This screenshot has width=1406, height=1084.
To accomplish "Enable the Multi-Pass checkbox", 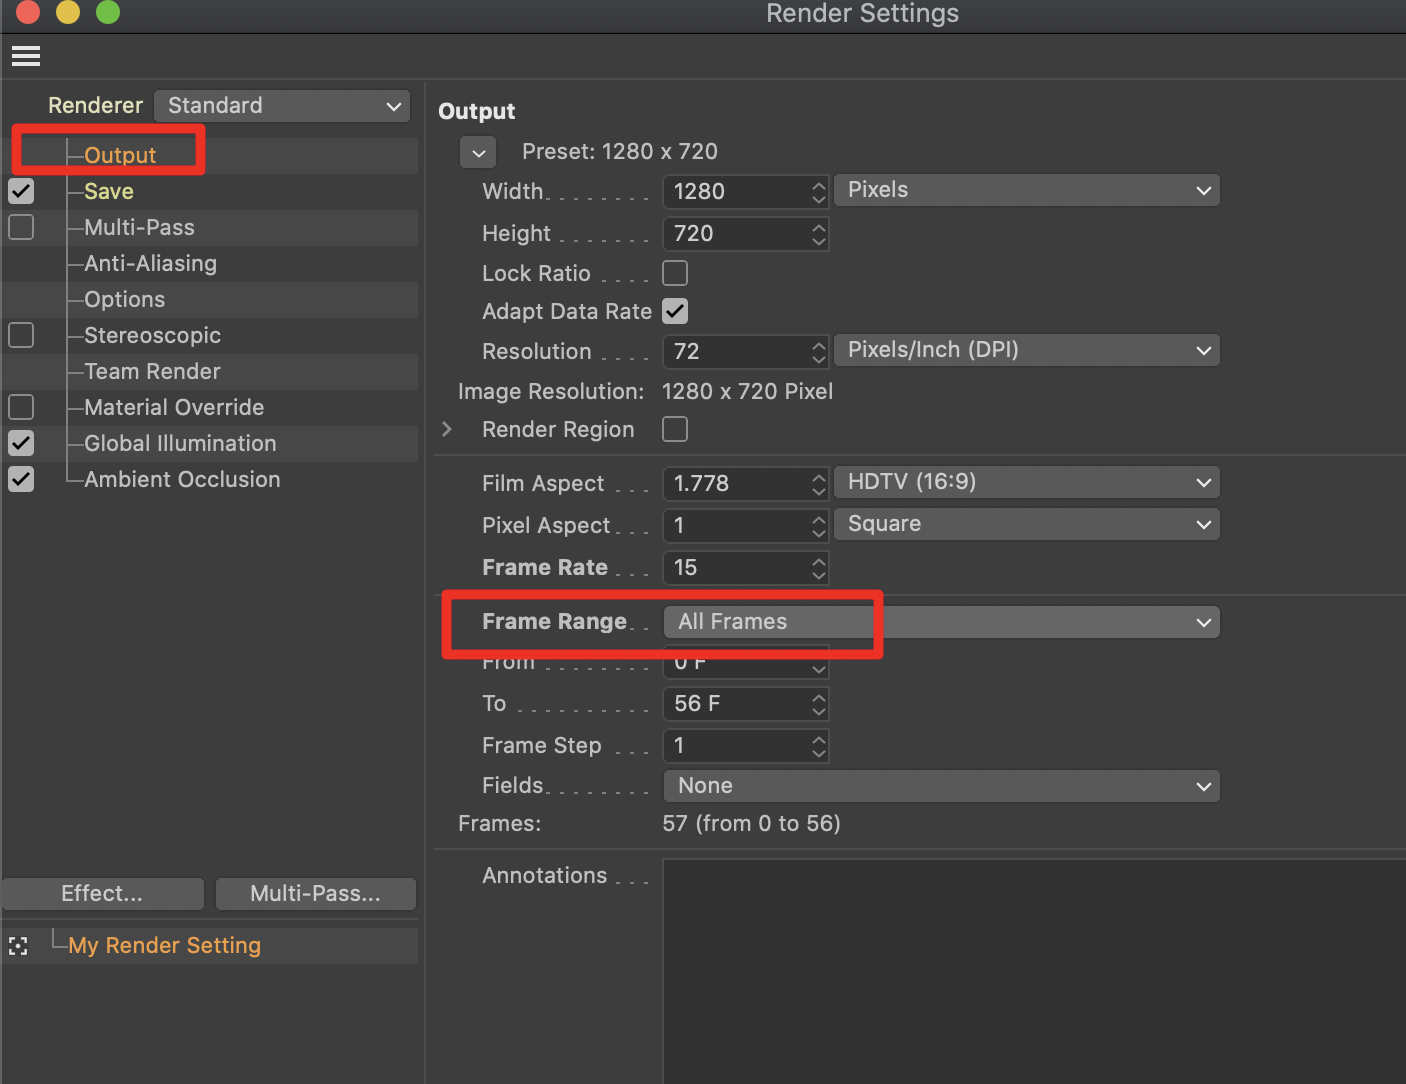I will coord(21,227).
